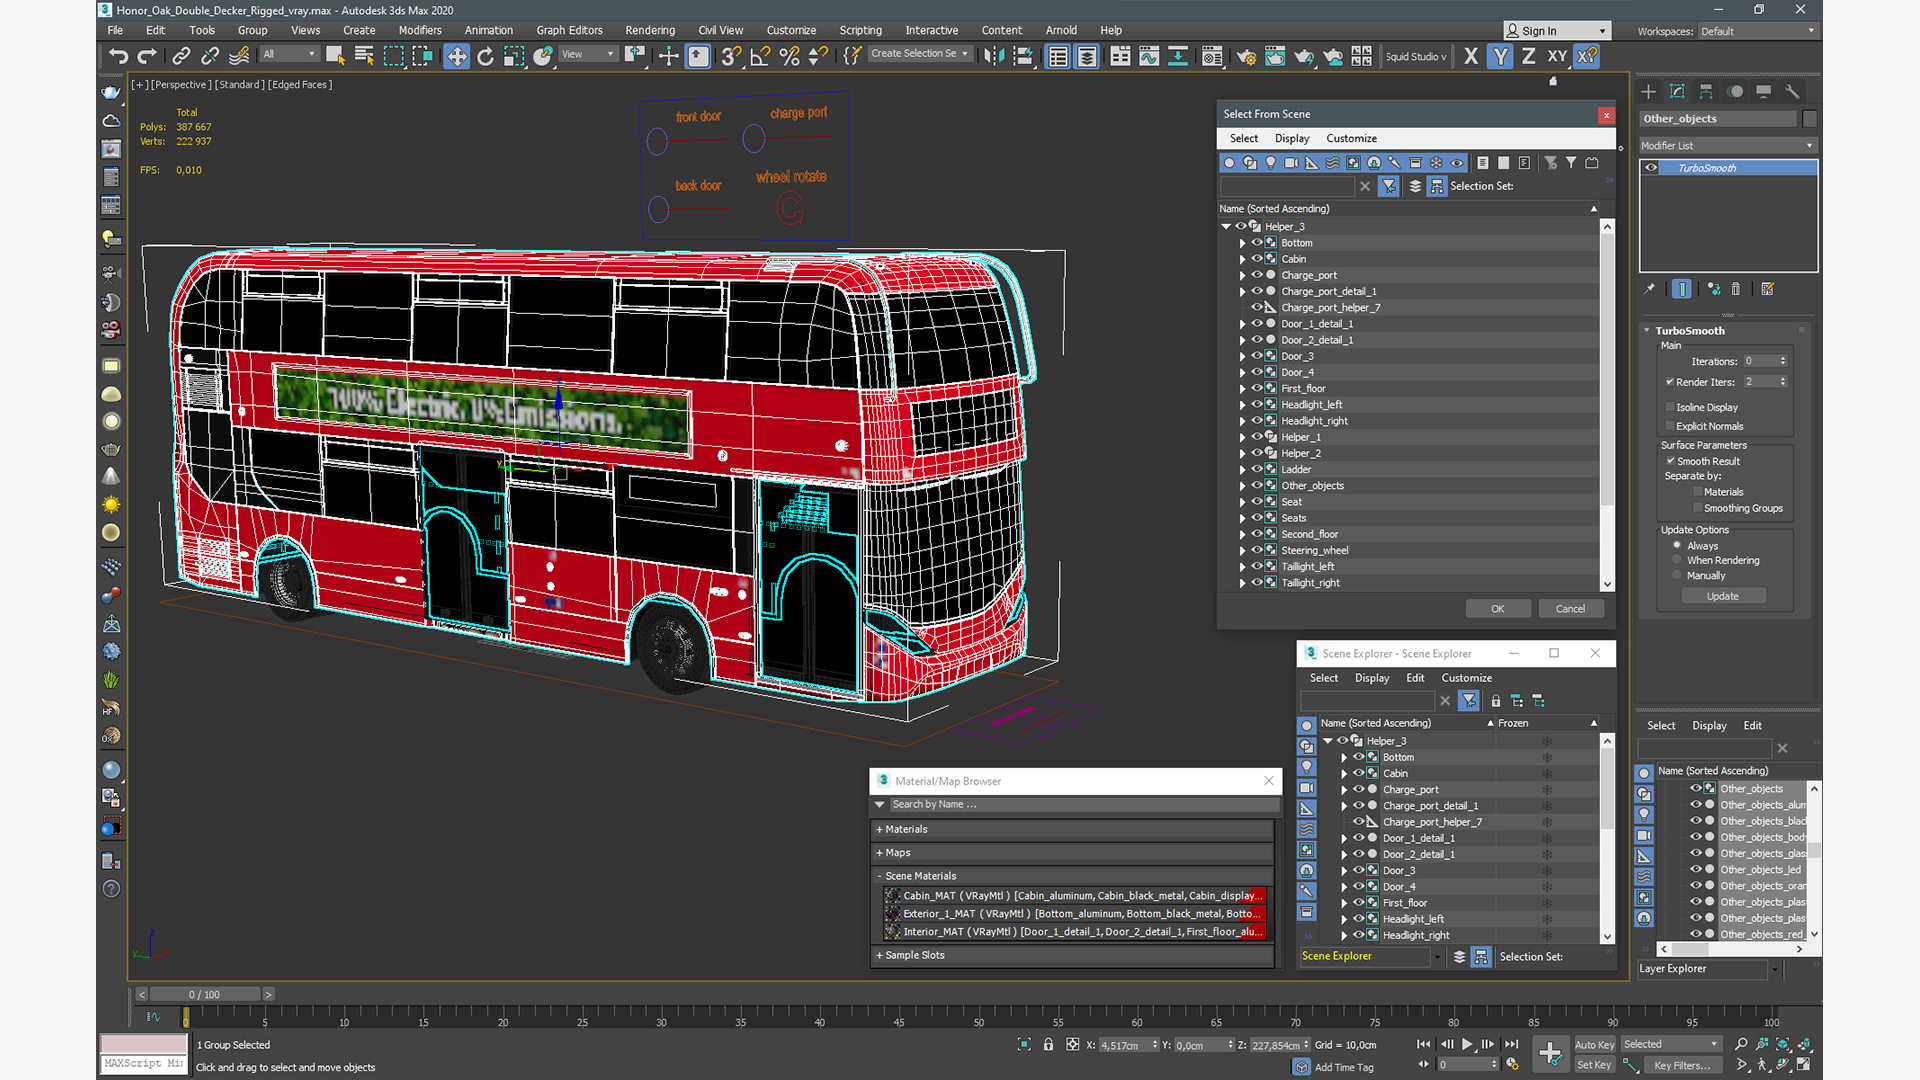The height and width of the screenshot is (1080, 1920).
Task: Click the time slider showing 0 / 100
Action: point(205,994)
